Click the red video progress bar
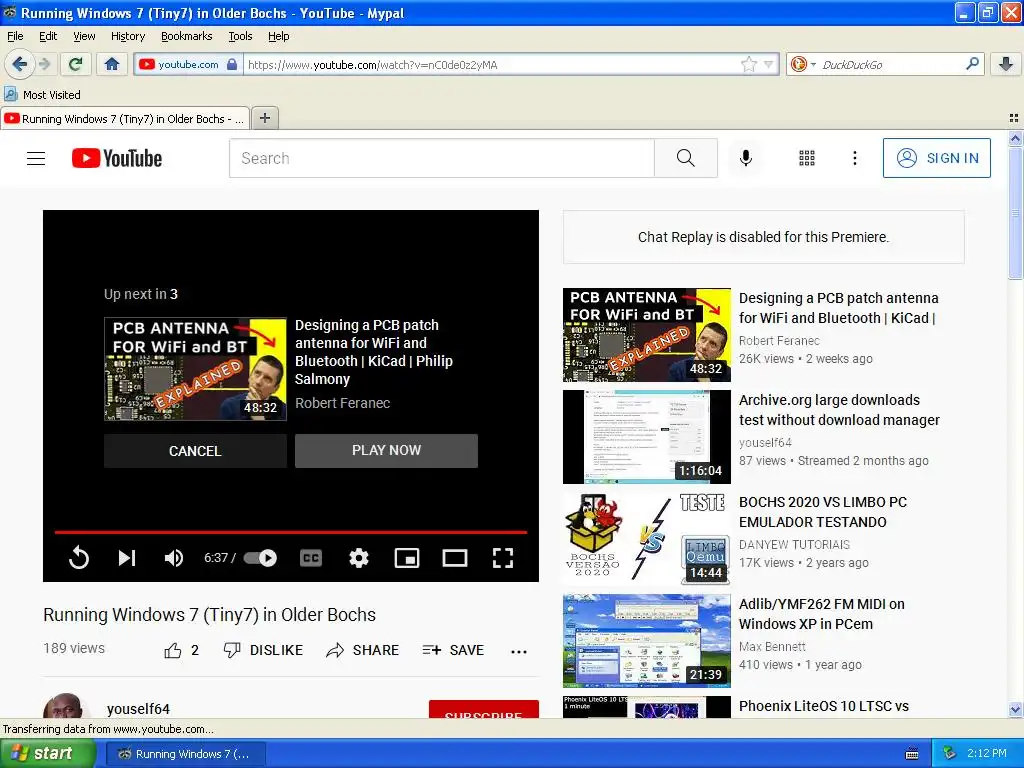Image resolution: width=1024 pixels, height=768 pixels. [x=291, y=532]
